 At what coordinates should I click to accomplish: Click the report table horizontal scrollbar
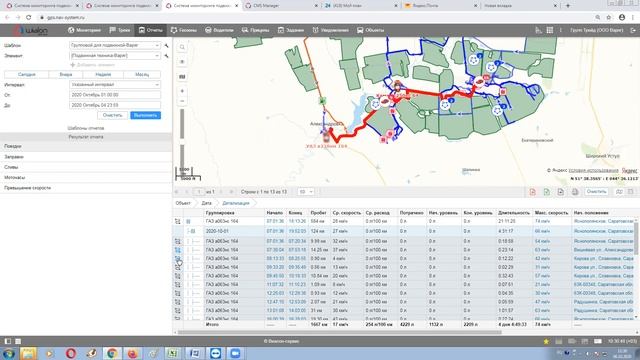(340, 332)
